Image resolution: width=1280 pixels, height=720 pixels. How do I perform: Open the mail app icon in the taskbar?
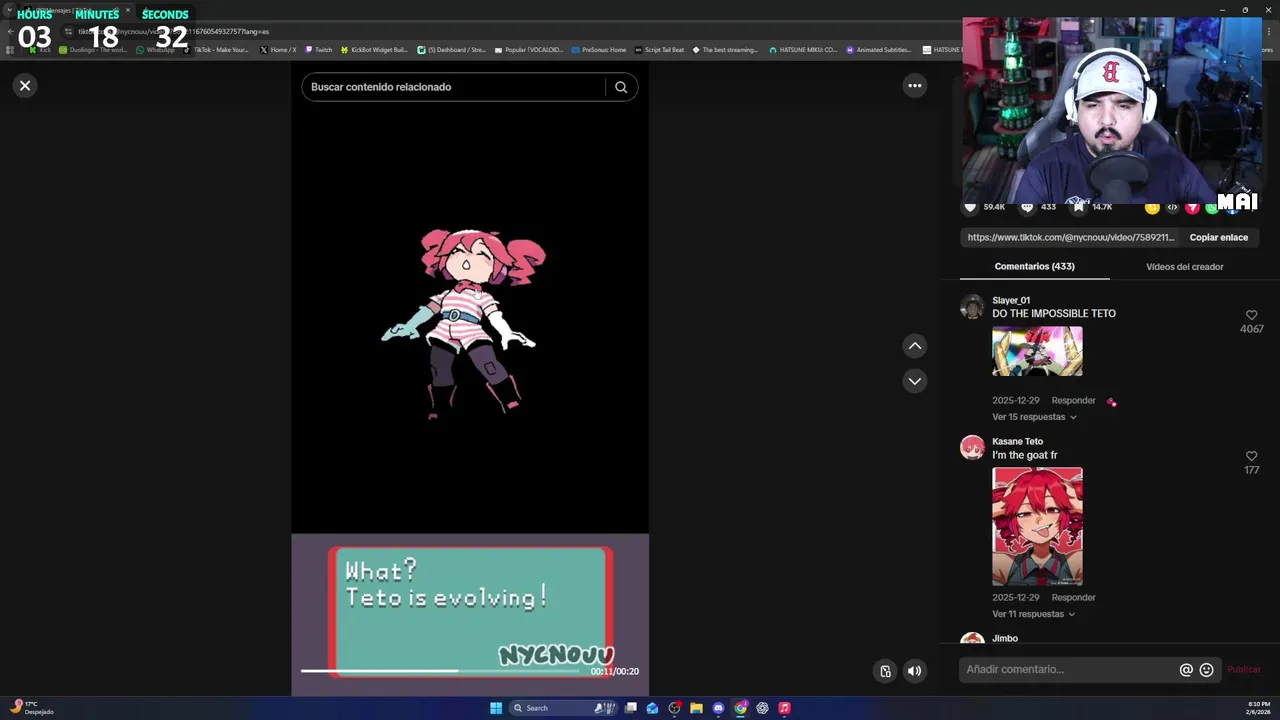coord(653,708)
